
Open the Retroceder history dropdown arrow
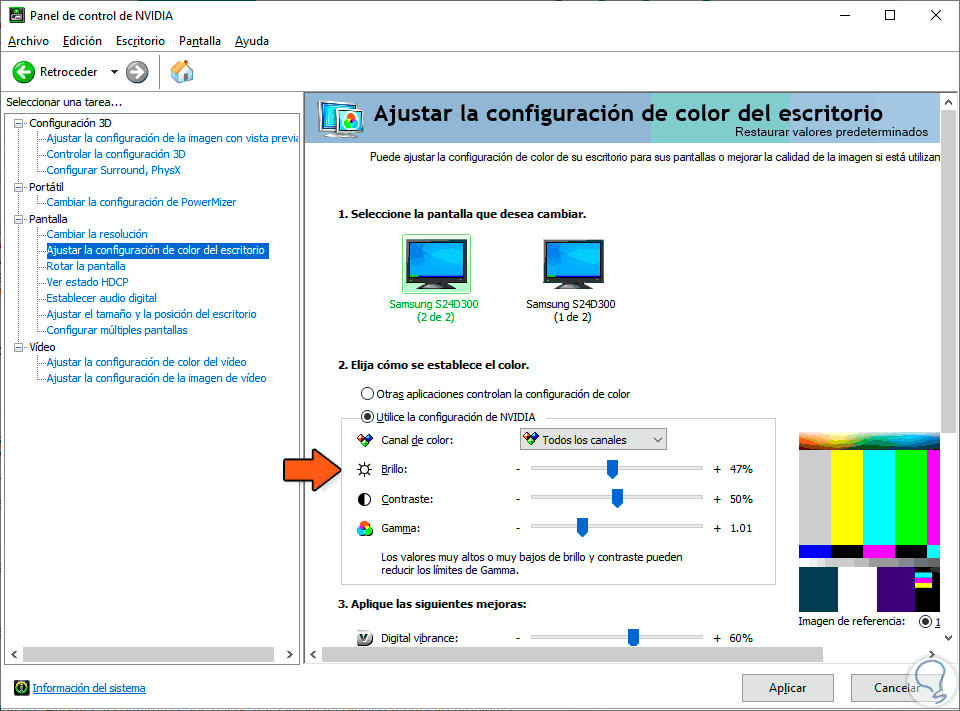(114, 72)
